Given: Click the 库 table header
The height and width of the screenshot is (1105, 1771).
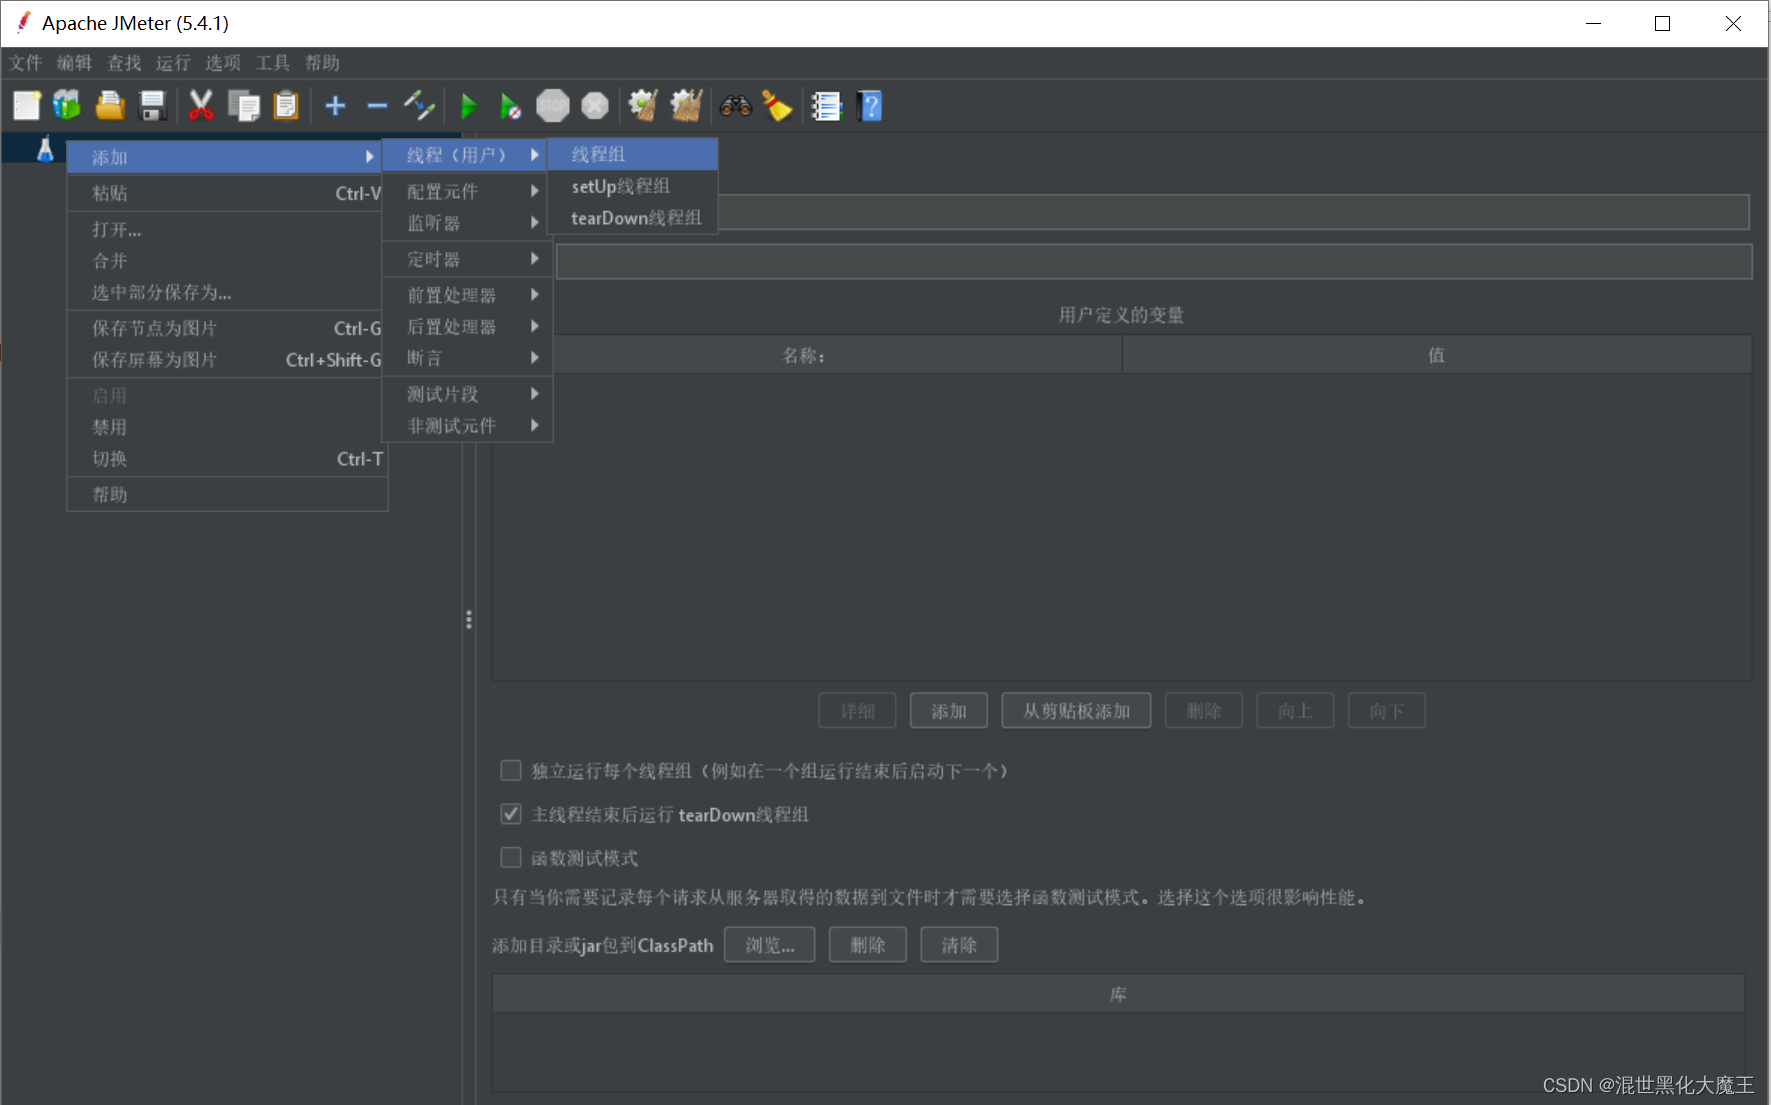Looking at the screenshot, I should [x=1118, y=995].
